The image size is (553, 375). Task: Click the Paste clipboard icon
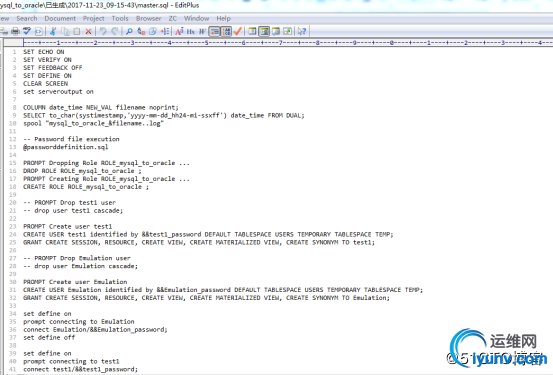pos(77,31)
